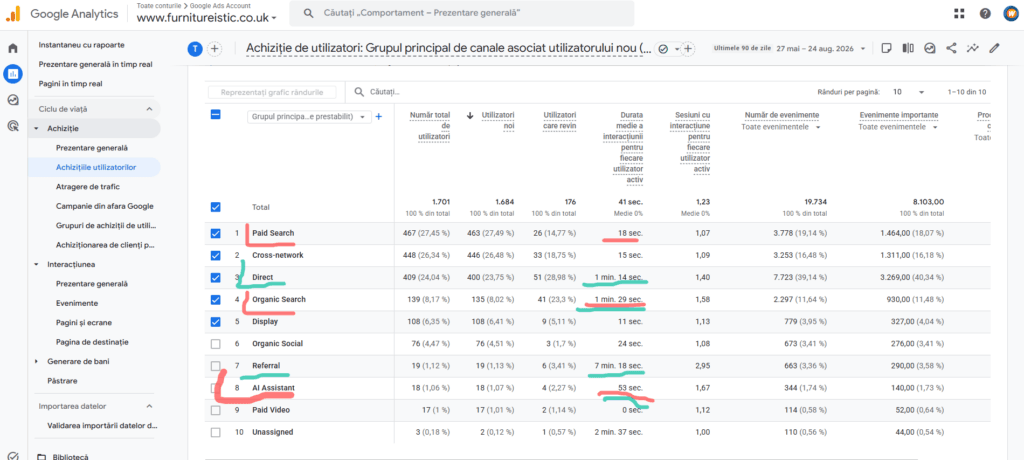This screenshot has width=1024, height=460.
Task: Open Păstrare in sidebar
Action: 63,380
